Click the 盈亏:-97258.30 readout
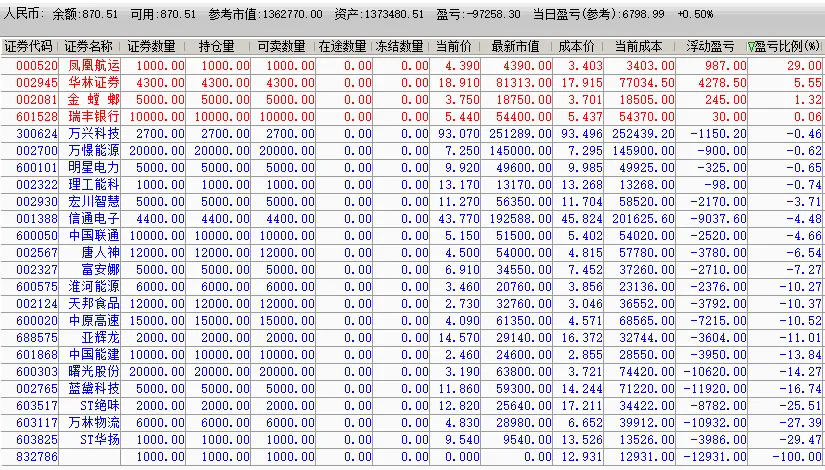The height and width of the screenshot is (470, 825). tap(478, 14)
